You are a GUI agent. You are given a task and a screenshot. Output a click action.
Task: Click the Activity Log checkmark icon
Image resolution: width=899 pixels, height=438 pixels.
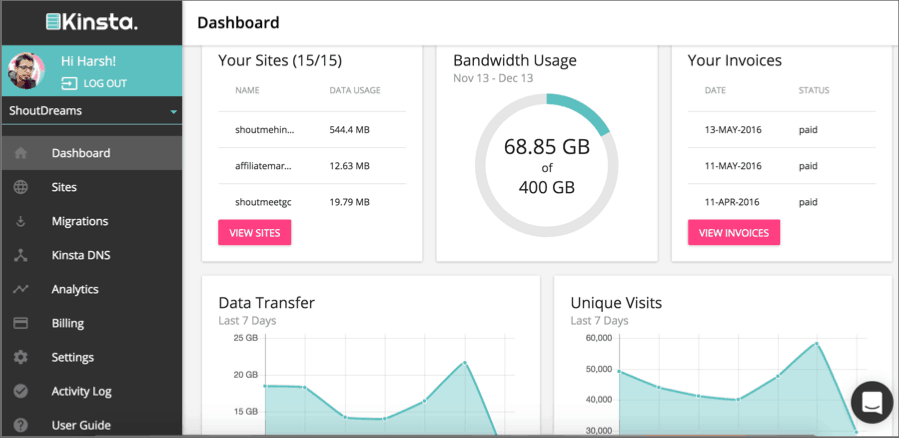tap(21, 392)
